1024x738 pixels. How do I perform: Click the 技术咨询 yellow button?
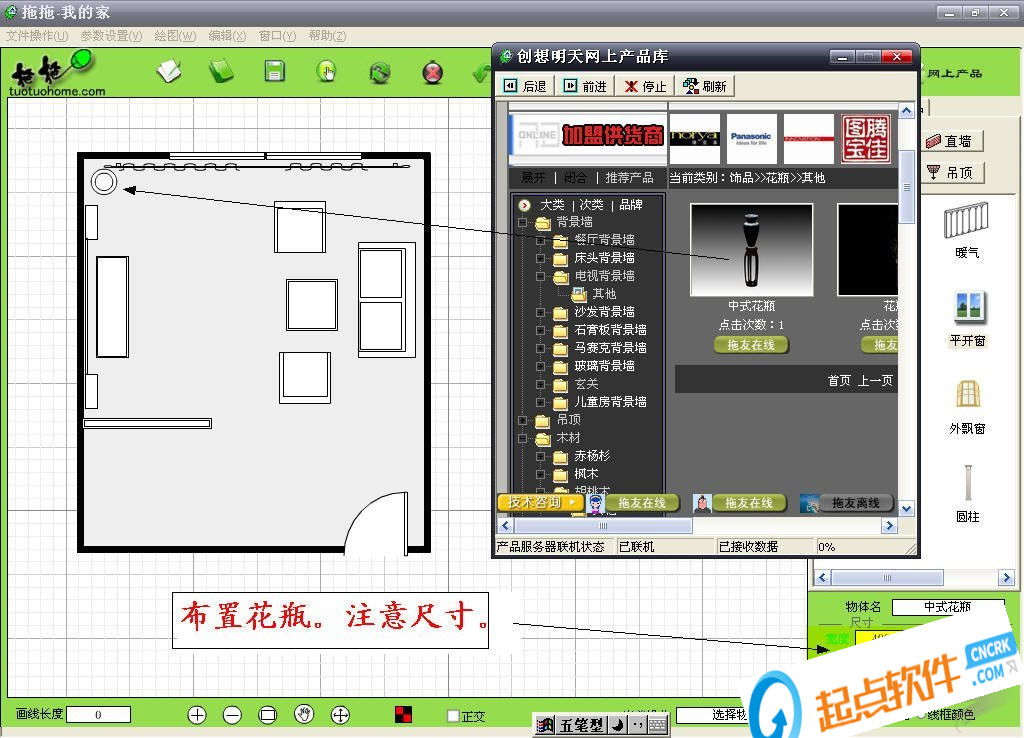539,502
